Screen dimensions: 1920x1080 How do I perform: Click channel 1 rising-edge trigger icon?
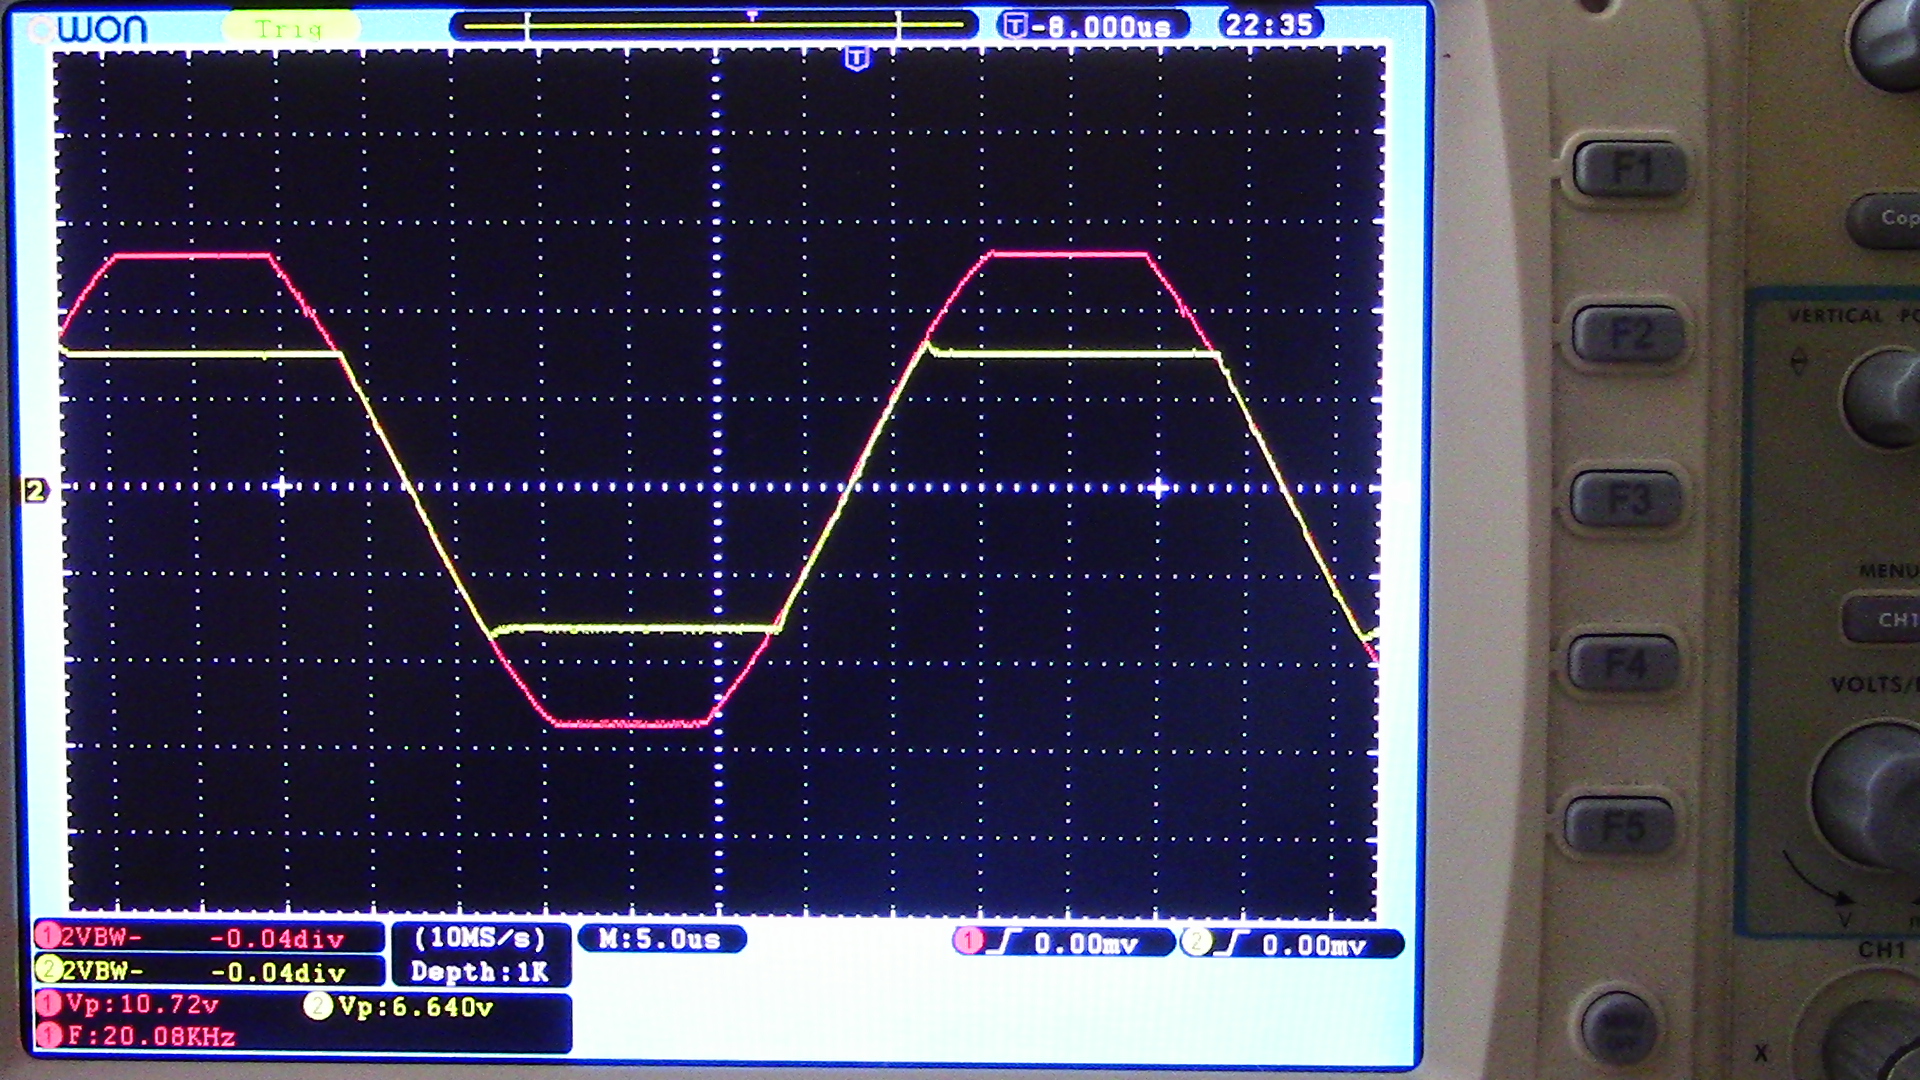click(x=1003, y=942)
